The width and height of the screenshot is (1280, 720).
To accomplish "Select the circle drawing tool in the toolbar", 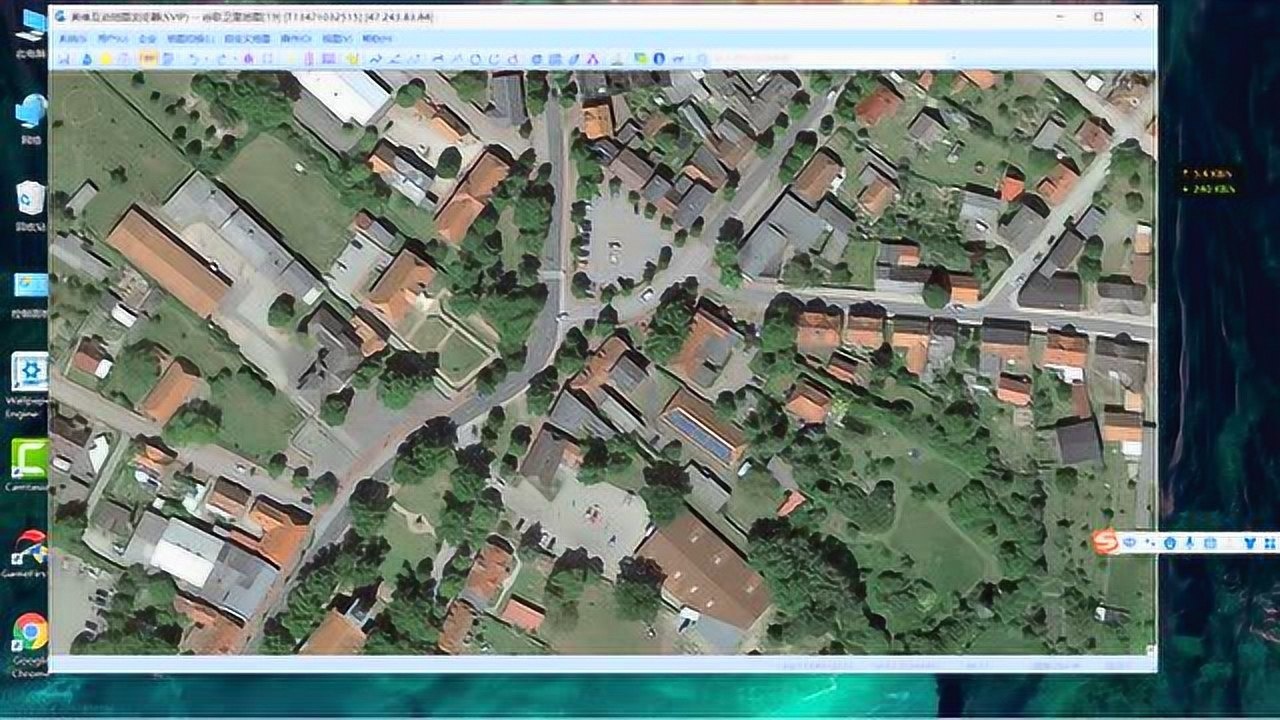I will pos(475,59).
